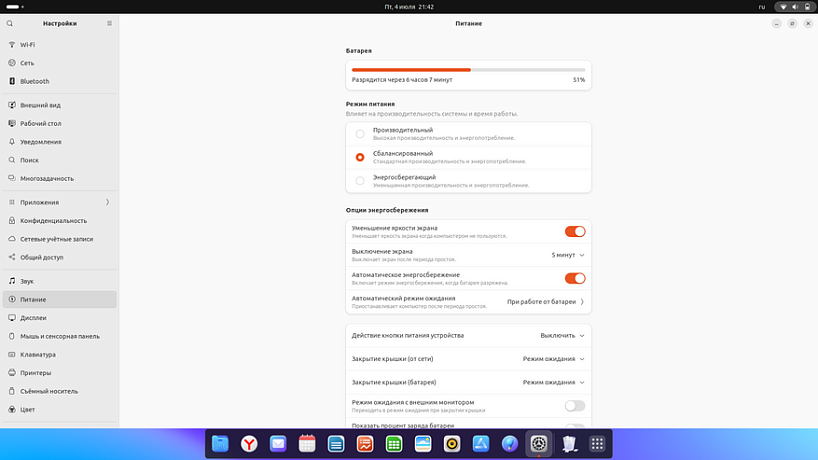The image size is (818, 460).
Task: Enable Режим ожидания с внешним монитором
Action: (574, 406)
